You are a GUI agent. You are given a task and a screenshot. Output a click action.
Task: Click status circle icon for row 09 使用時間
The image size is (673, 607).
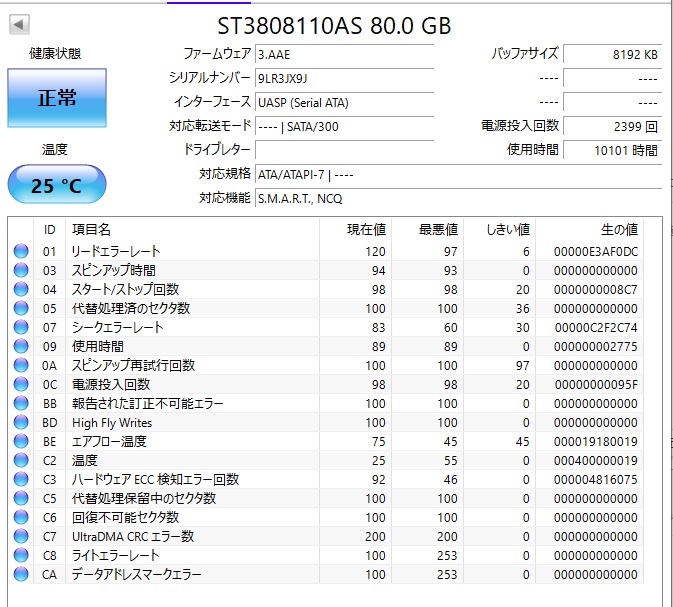21,346
